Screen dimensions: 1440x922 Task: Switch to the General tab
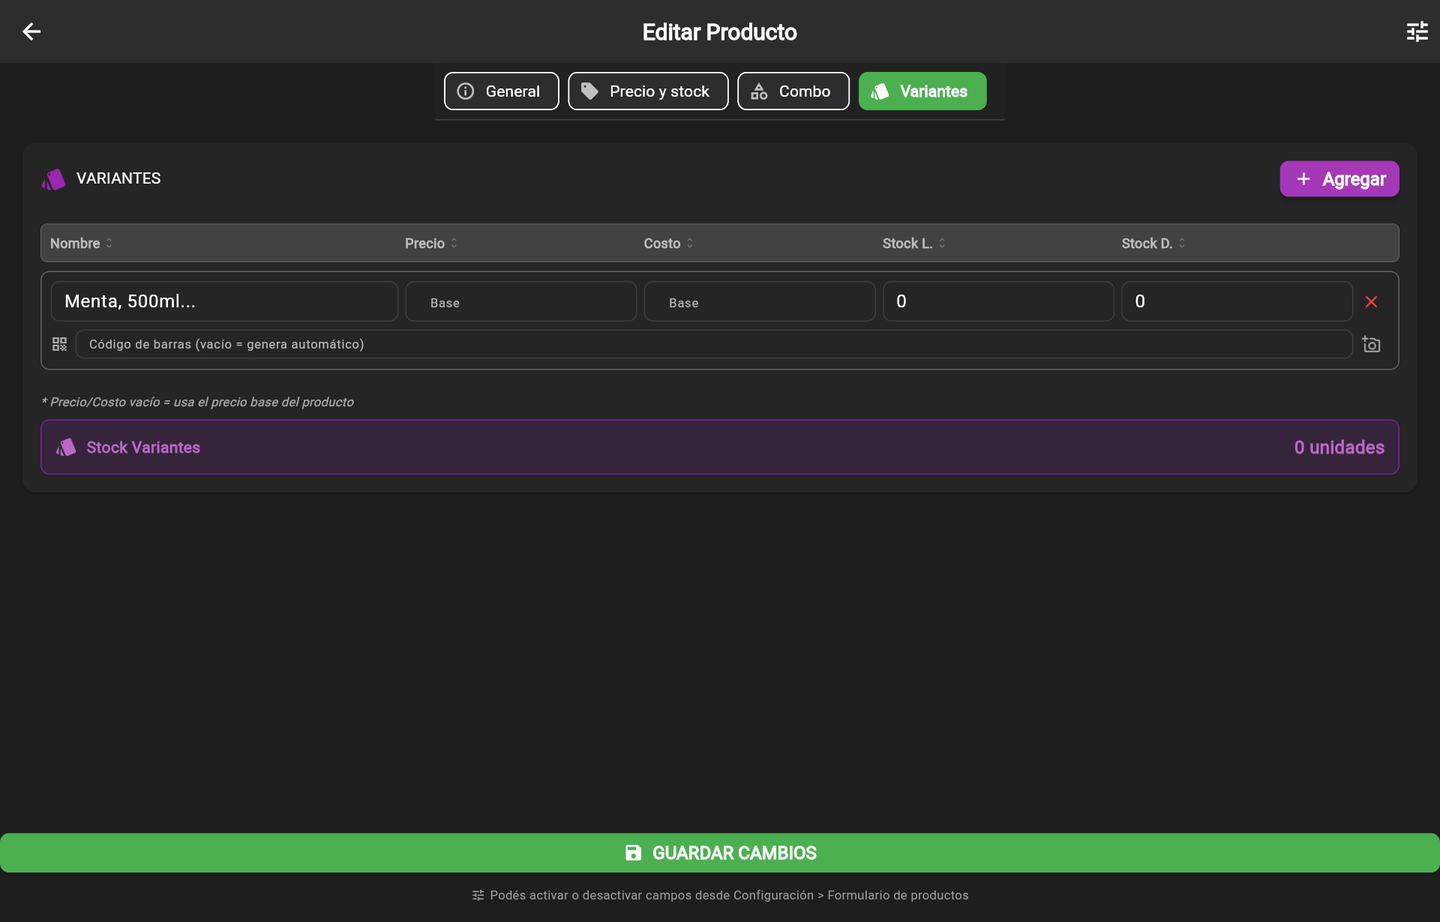coord(501,91)
